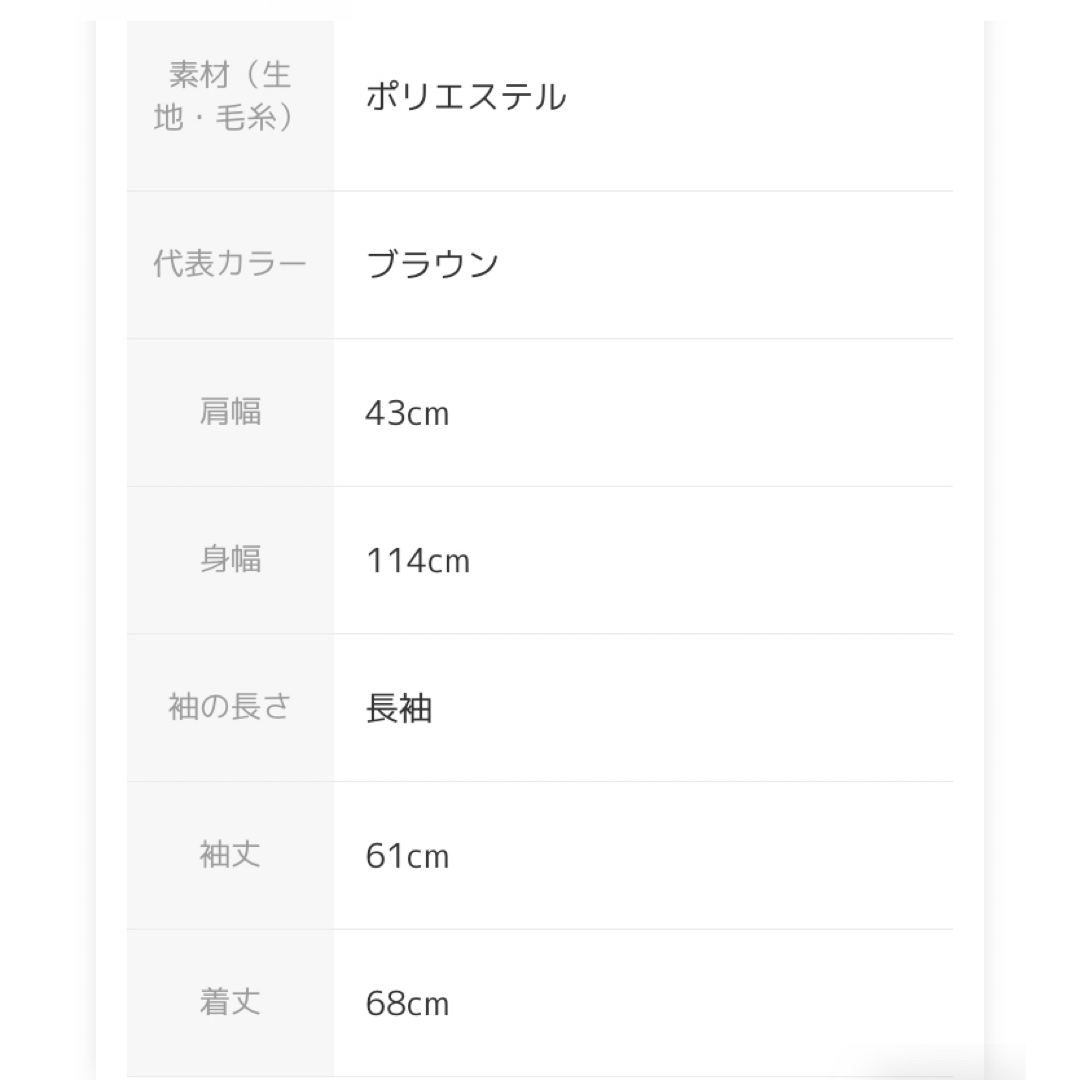The height and width of the screenshot is (1080, 1080).
Task: Click empty area right of 43cm row
Action: click(x=701, y=413)
